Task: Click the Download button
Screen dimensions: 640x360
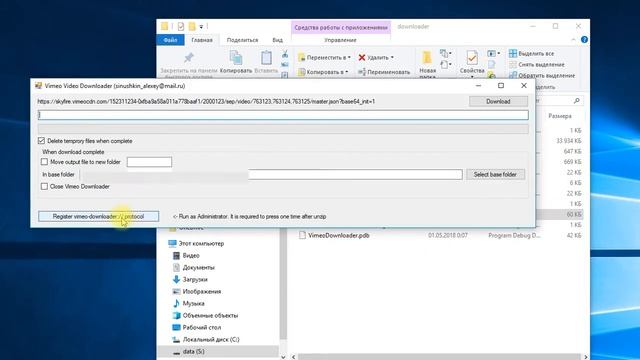Action: coord(498,101)
